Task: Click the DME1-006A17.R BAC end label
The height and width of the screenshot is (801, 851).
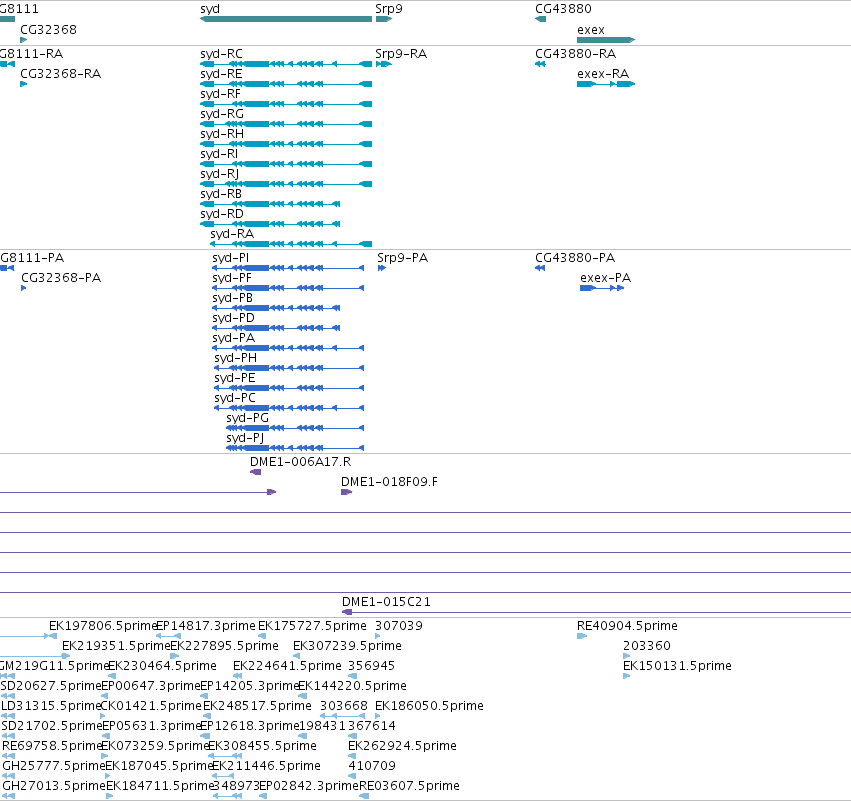Action: coord(300,462)
